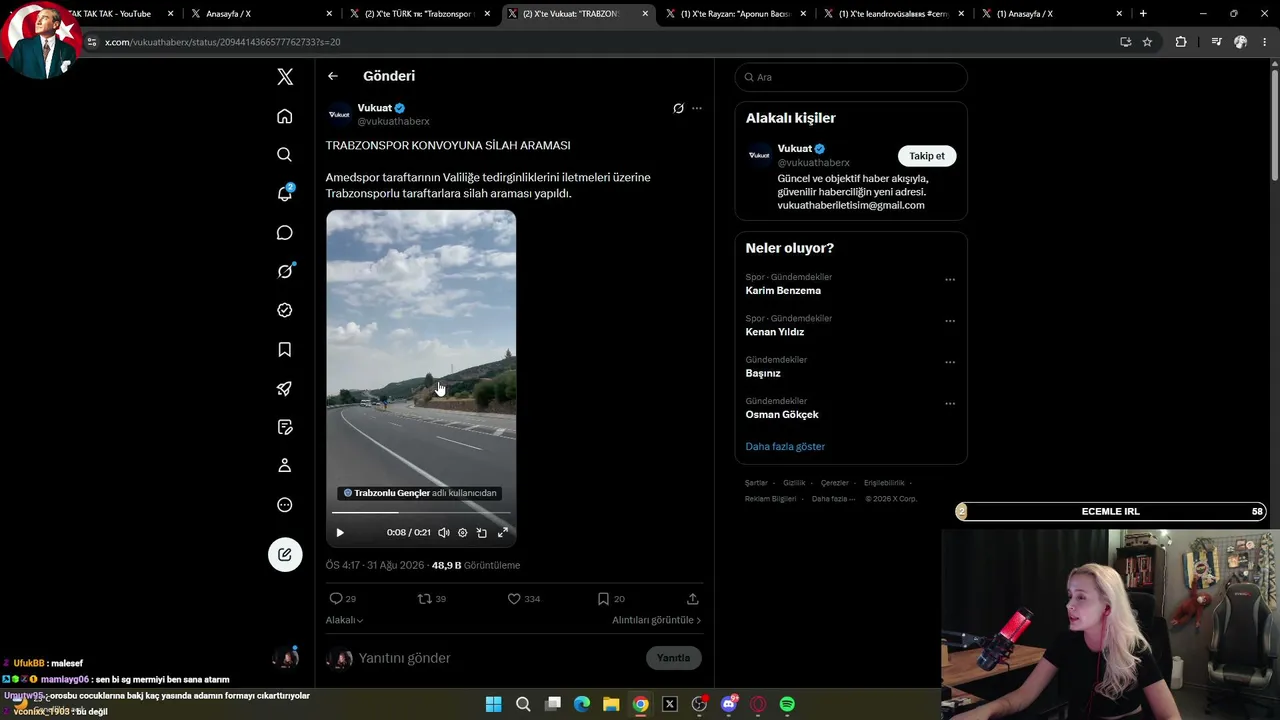Open the Home feed icon in sidebar
This screenshot has height=720, width=1280.
click(285, 116)
